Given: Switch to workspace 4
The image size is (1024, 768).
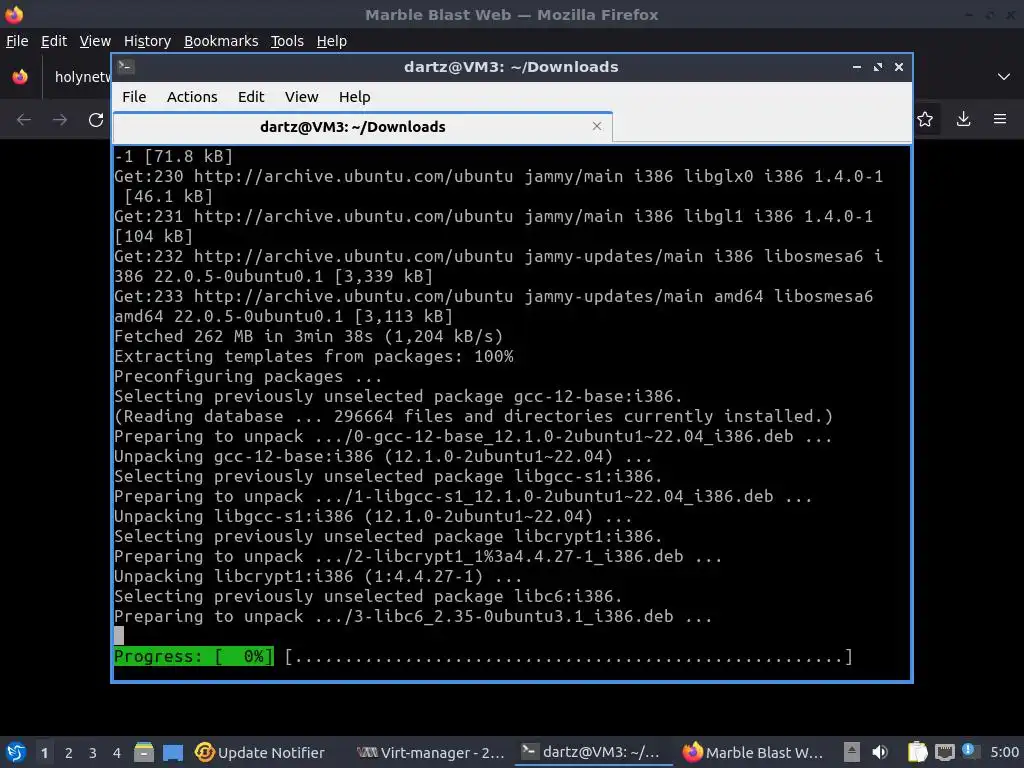Looking at the screenshot, I should pos(116,753).
